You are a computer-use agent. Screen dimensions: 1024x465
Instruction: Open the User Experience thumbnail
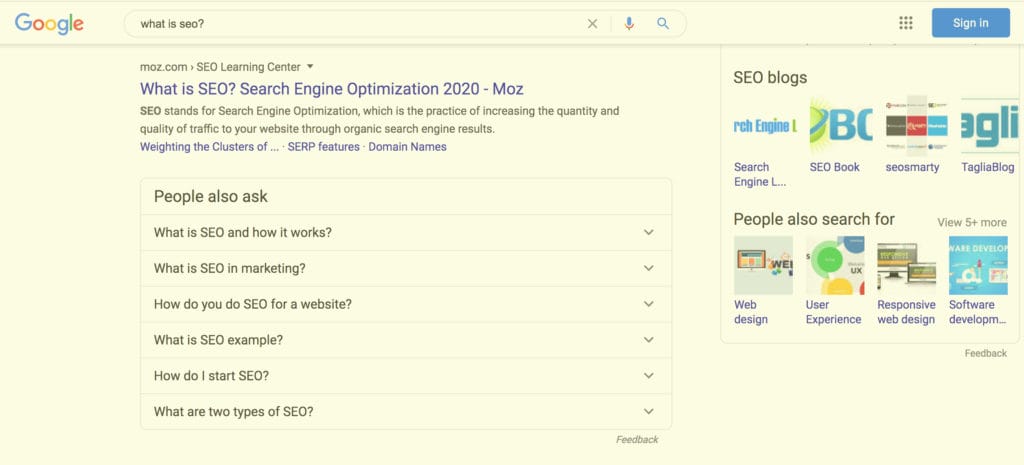[x=835, y=265]
